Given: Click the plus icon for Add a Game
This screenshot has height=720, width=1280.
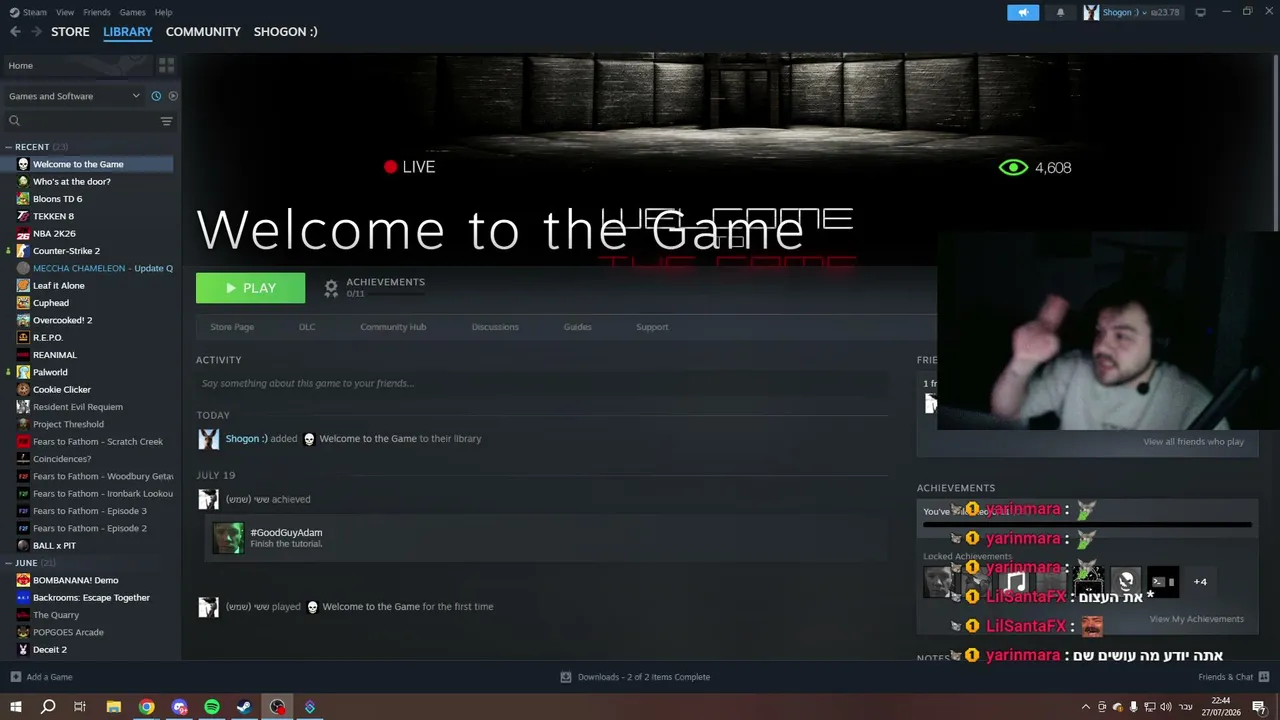Looking at the screenshot, I should 15,677.
